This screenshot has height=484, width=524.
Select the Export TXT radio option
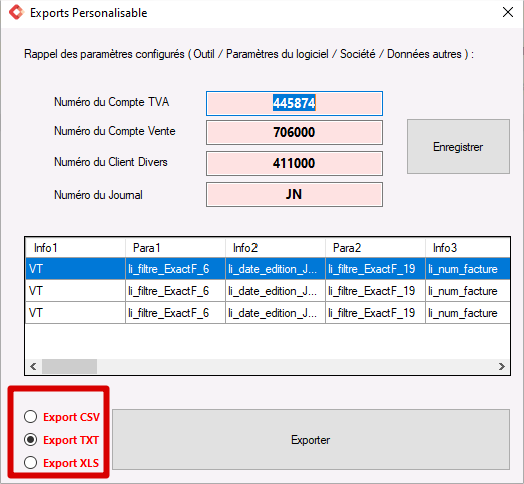(30, 440)
